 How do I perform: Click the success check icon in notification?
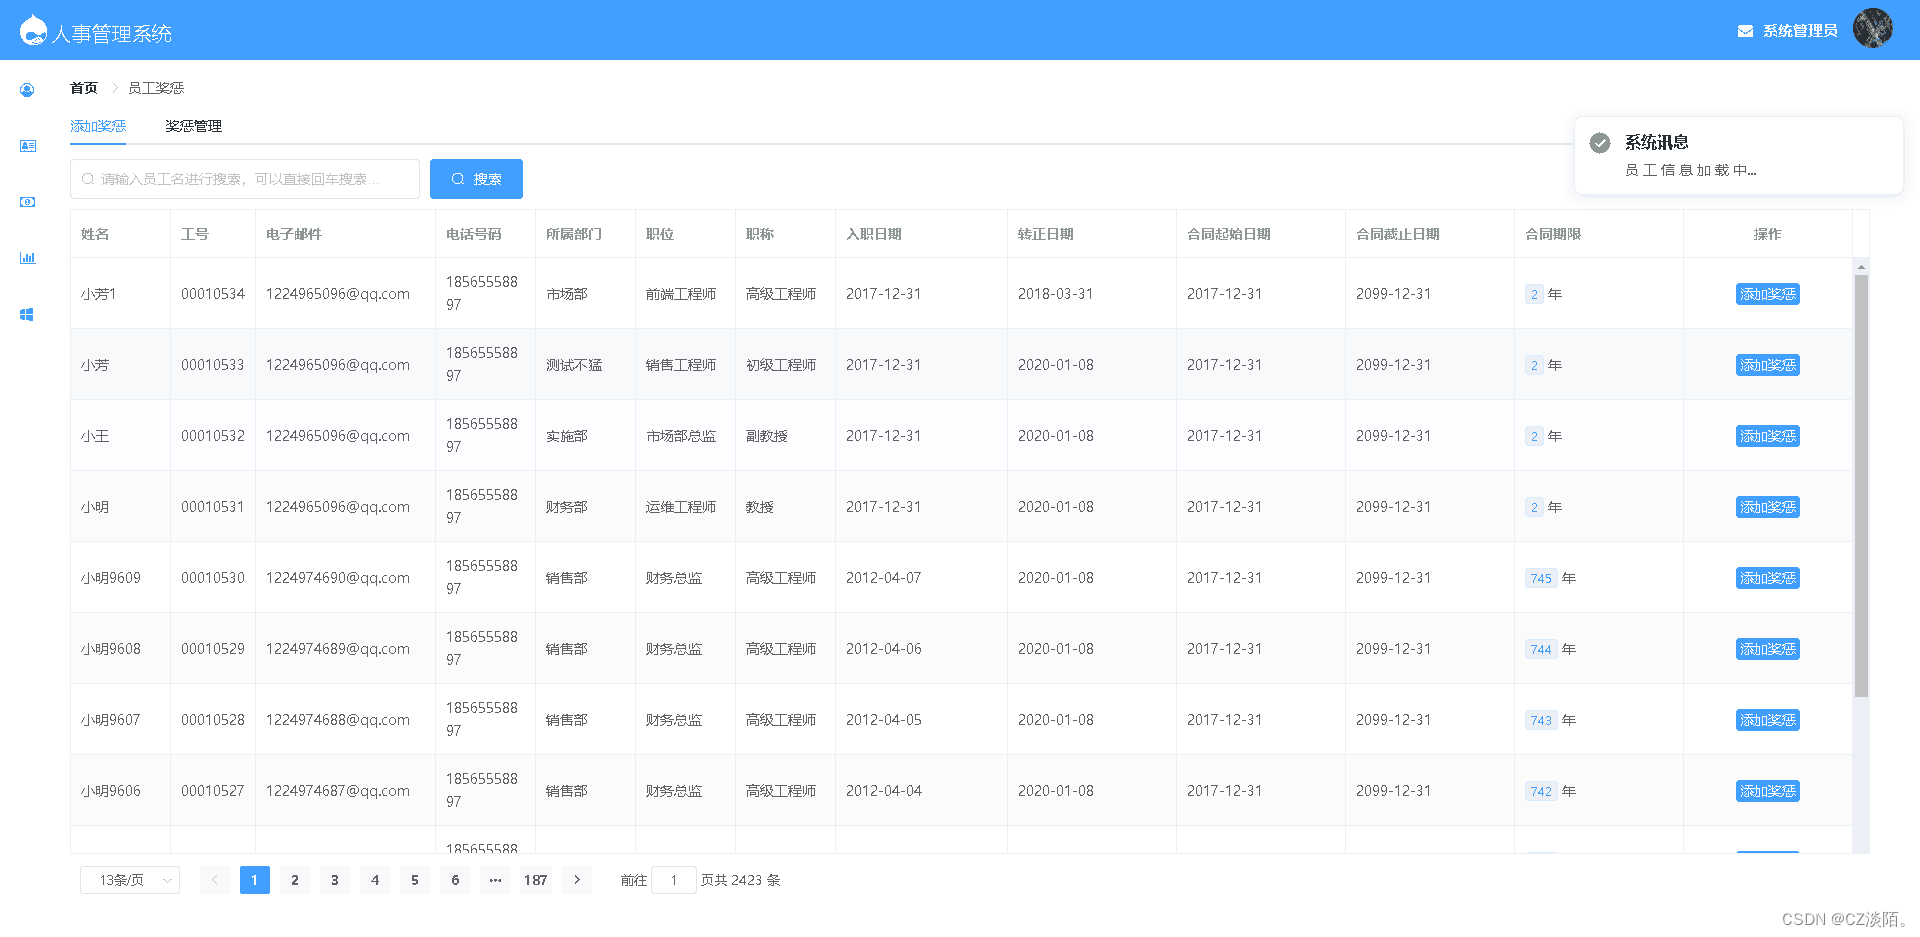tap(1600, 143)
